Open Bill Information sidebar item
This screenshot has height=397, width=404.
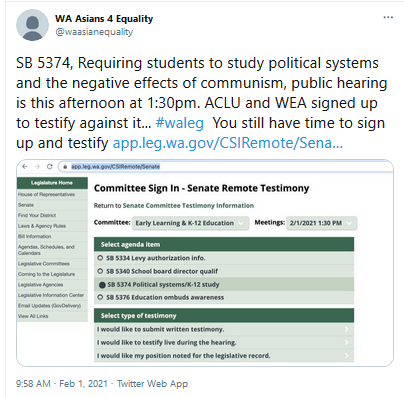click(x=35, y=236)
